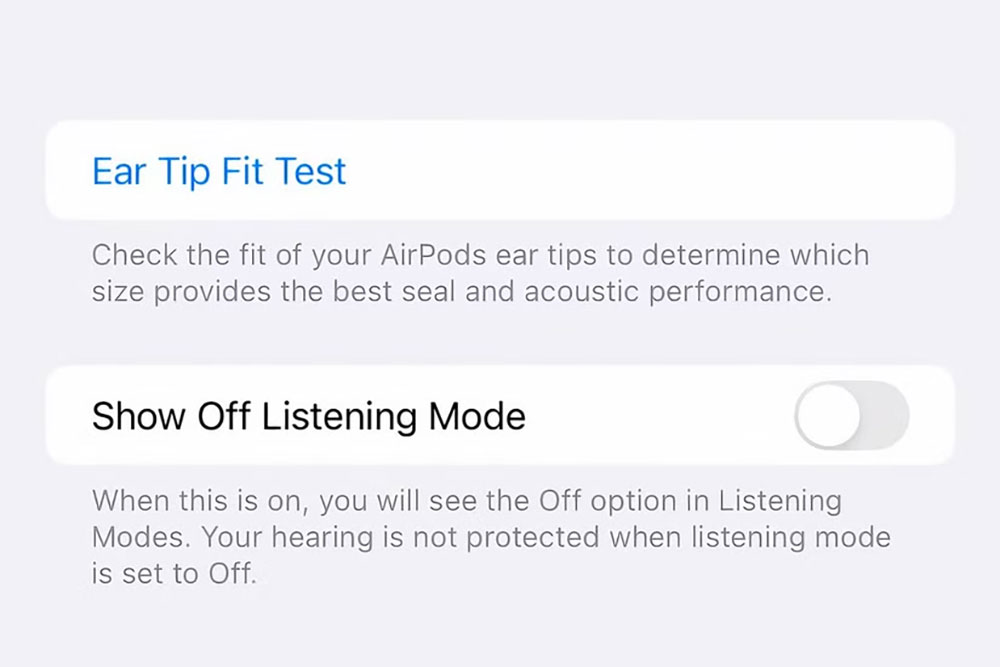Toggle Show Off Listening Mode switch
The width and height of the screenshot is (1000, 667).
click(x=851, y=416)
